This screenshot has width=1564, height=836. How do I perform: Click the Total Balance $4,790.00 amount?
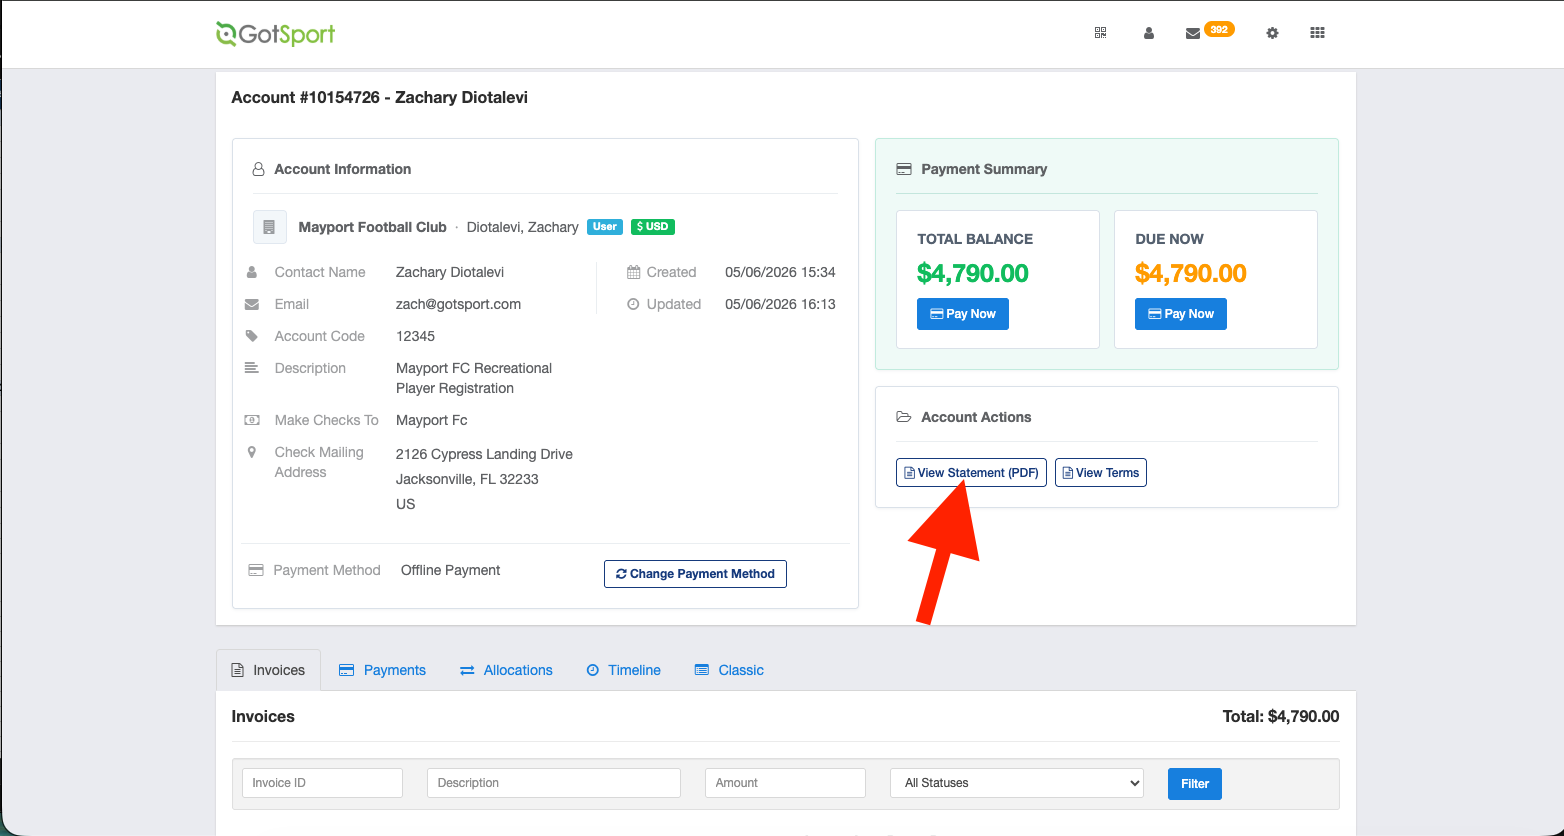[973, 273]
